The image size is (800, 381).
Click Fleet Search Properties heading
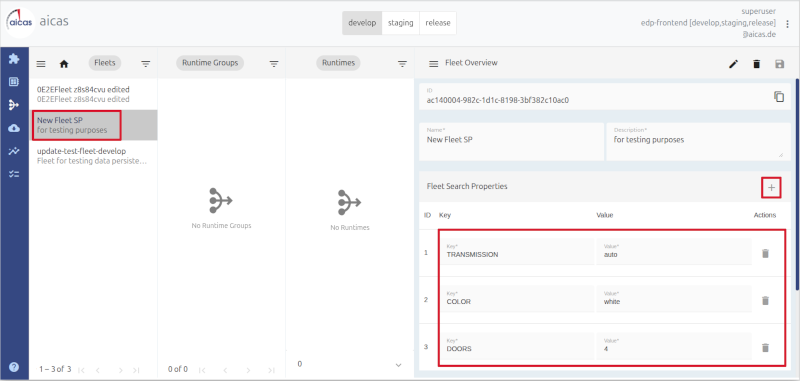pos(467,187)
